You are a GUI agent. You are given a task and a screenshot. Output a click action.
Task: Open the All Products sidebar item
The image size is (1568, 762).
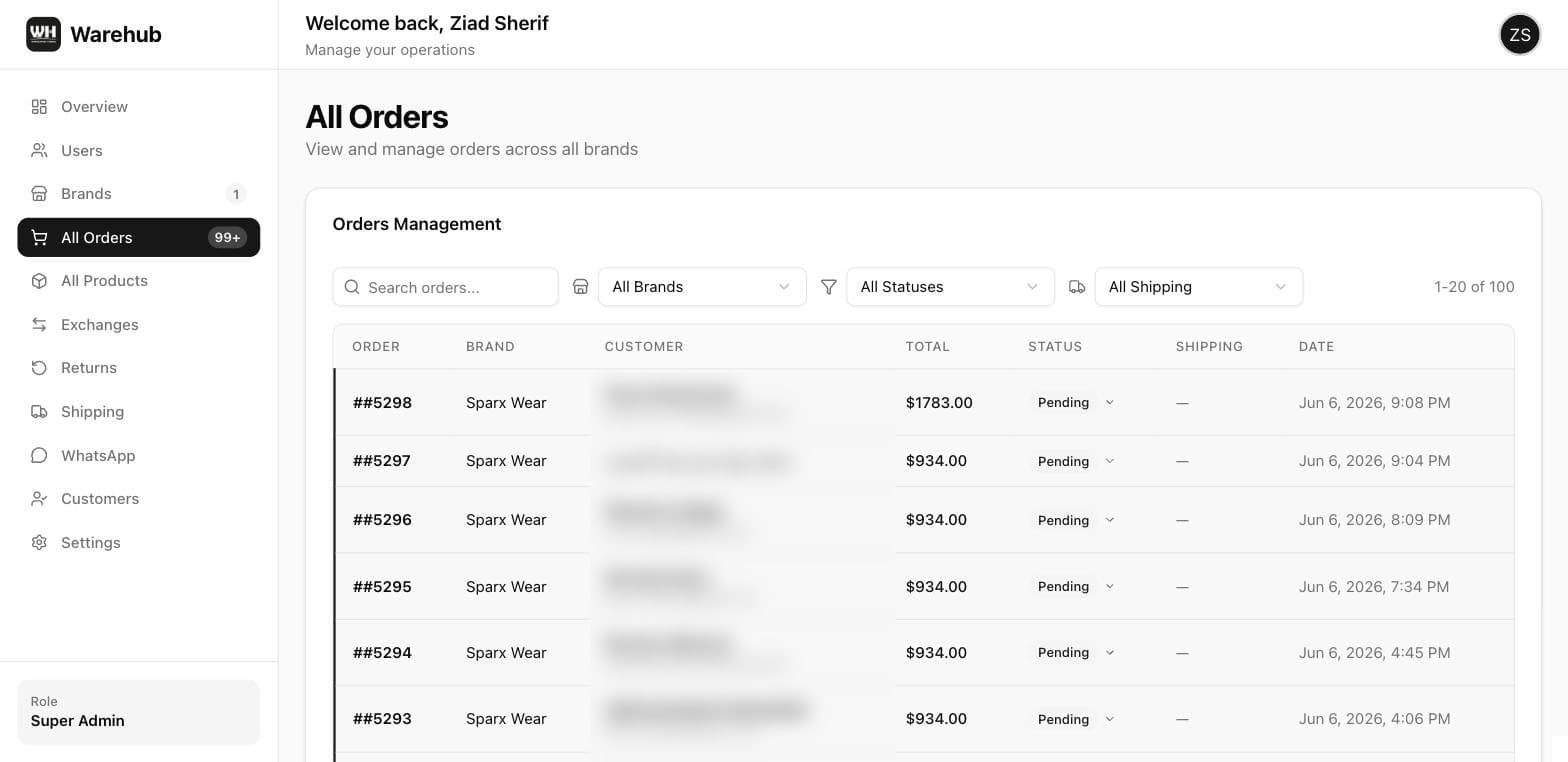[x=138, y=280]
